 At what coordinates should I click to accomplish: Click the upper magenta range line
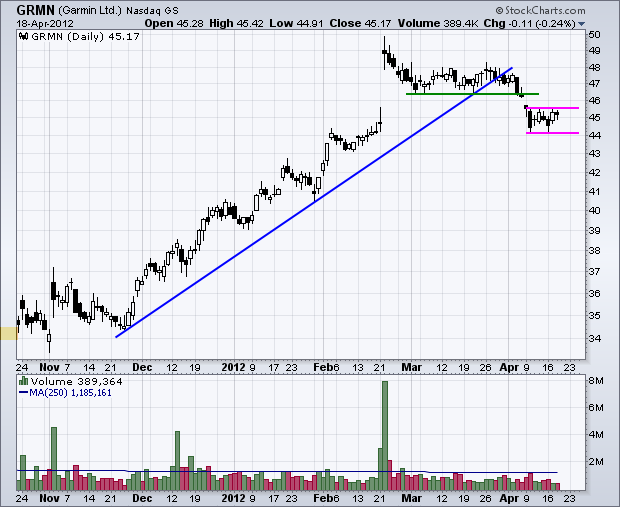point(552,108)
